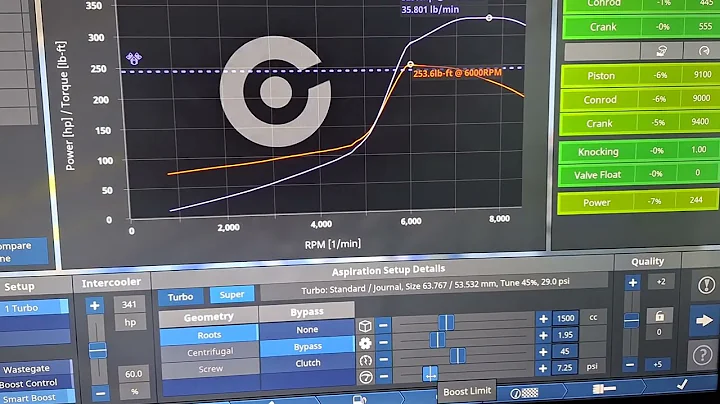Click the boost limit slider handle

coord(430,374)
